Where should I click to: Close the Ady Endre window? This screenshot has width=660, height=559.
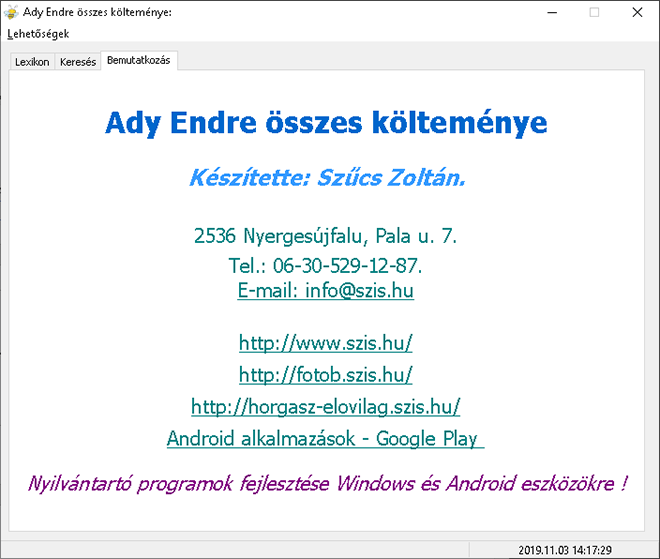[x=637, y=13]
